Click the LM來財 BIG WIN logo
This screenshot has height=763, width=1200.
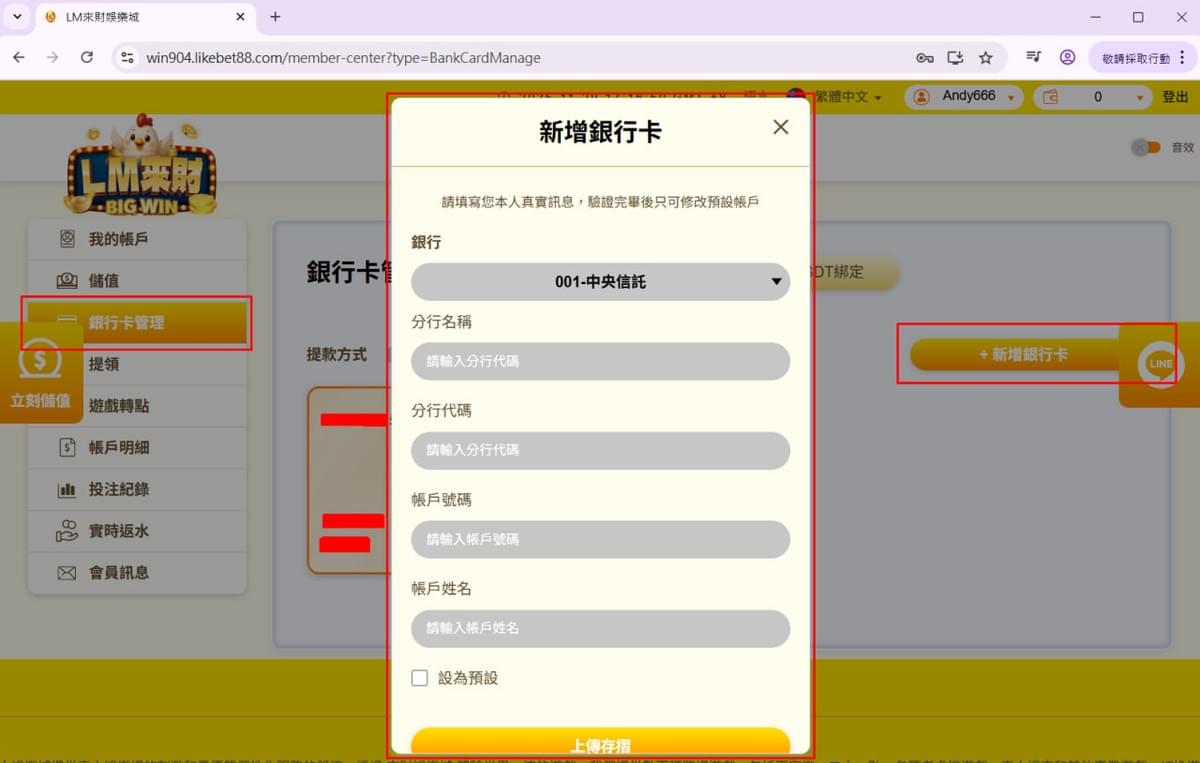[x=140, y=165]
